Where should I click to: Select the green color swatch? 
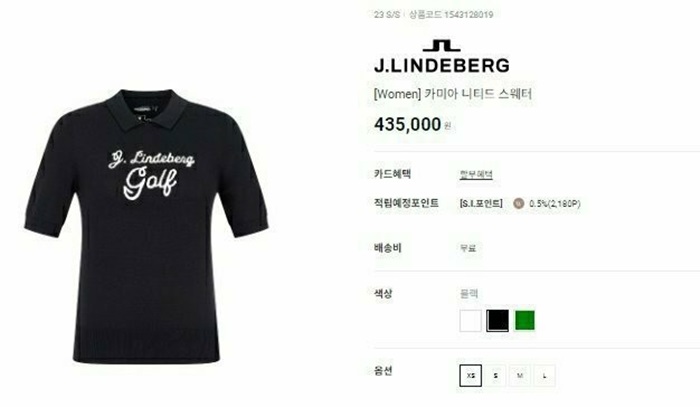(x=525, y=320)
